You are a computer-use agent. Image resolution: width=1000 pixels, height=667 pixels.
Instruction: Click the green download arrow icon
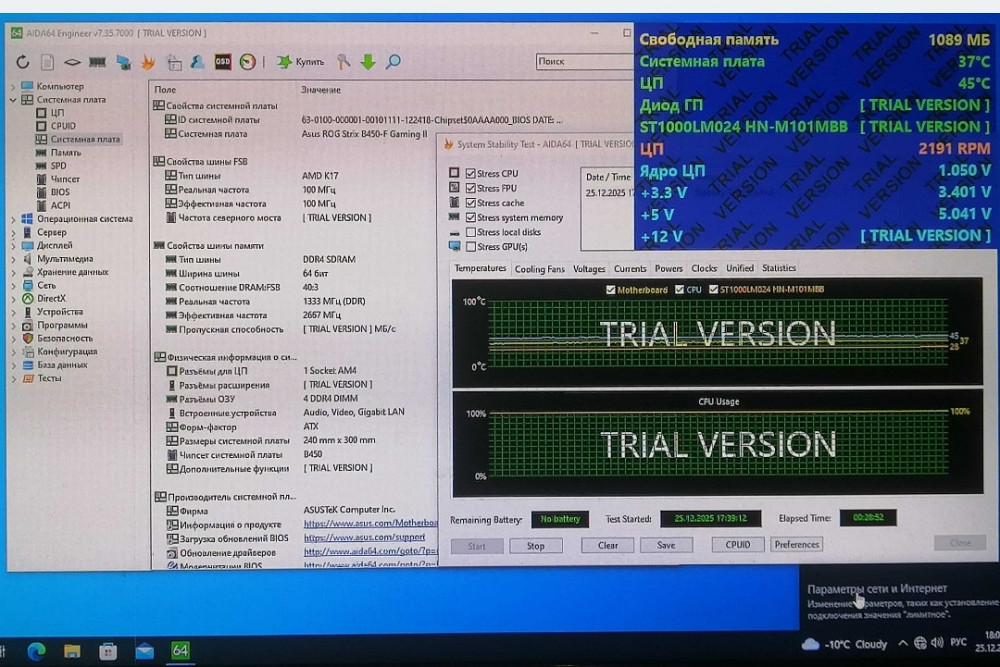pyautogui.click(x=368, y=62)
